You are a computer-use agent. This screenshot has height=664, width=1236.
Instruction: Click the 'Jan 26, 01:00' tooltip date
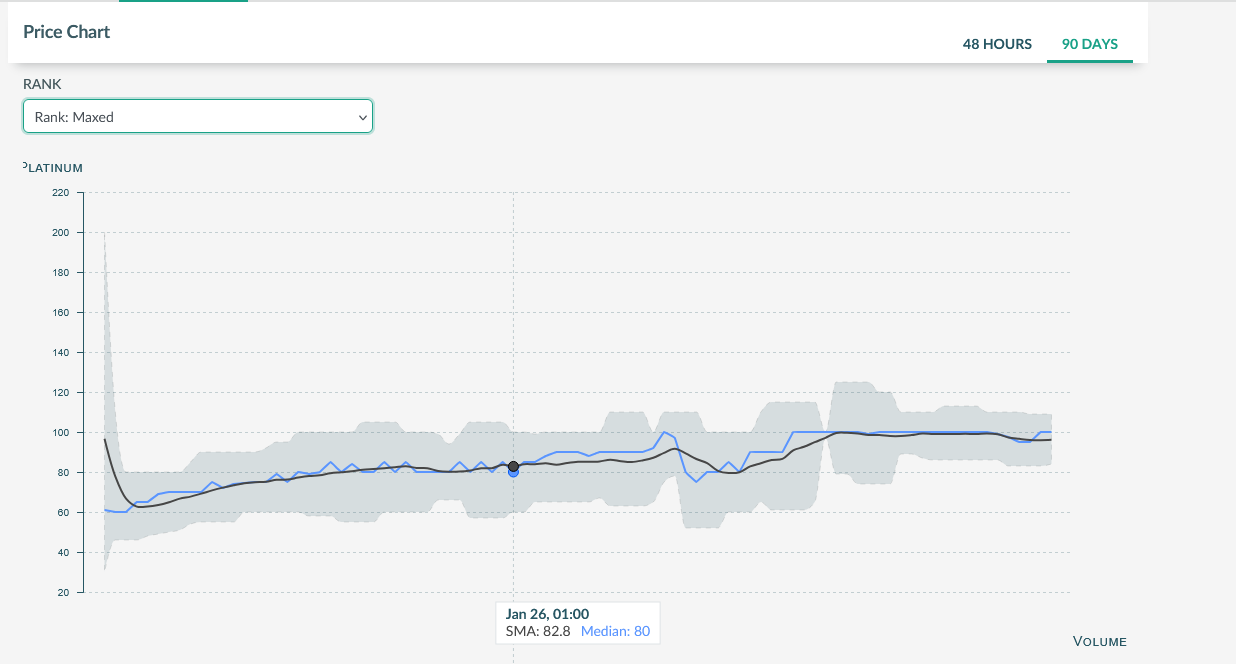tap(547, 614)
